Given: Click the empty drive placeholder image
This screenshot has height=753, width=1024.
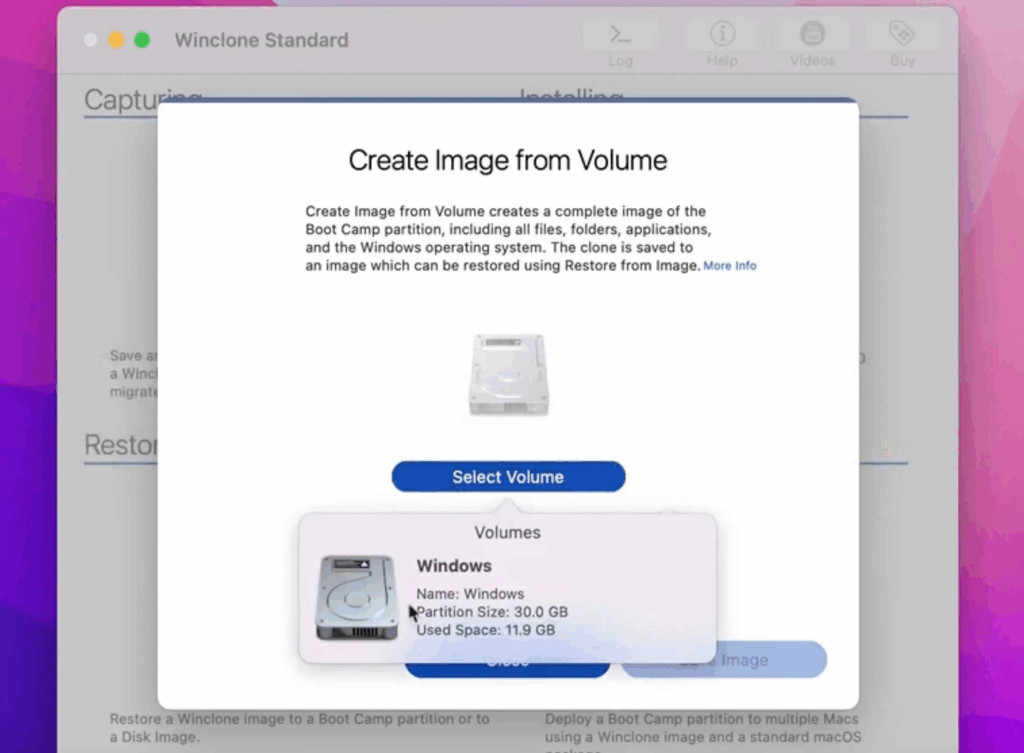Looking at the screenshot, I should pos(509,374).
